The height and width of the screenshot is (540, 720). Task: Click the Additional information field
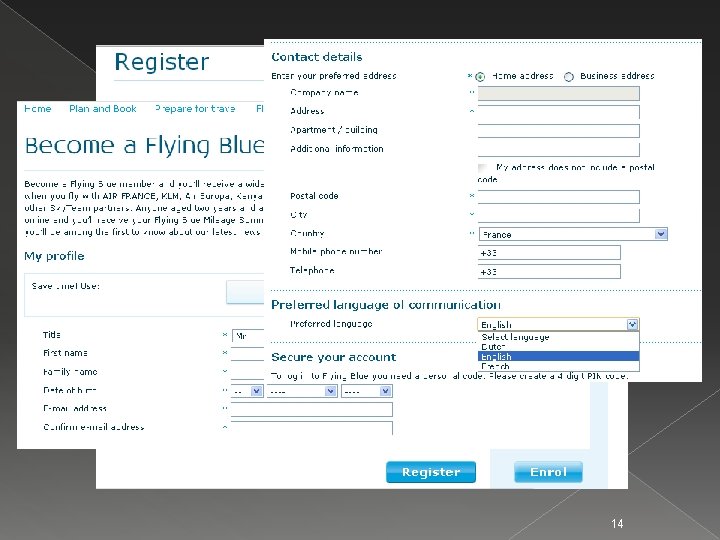point(558,149)
